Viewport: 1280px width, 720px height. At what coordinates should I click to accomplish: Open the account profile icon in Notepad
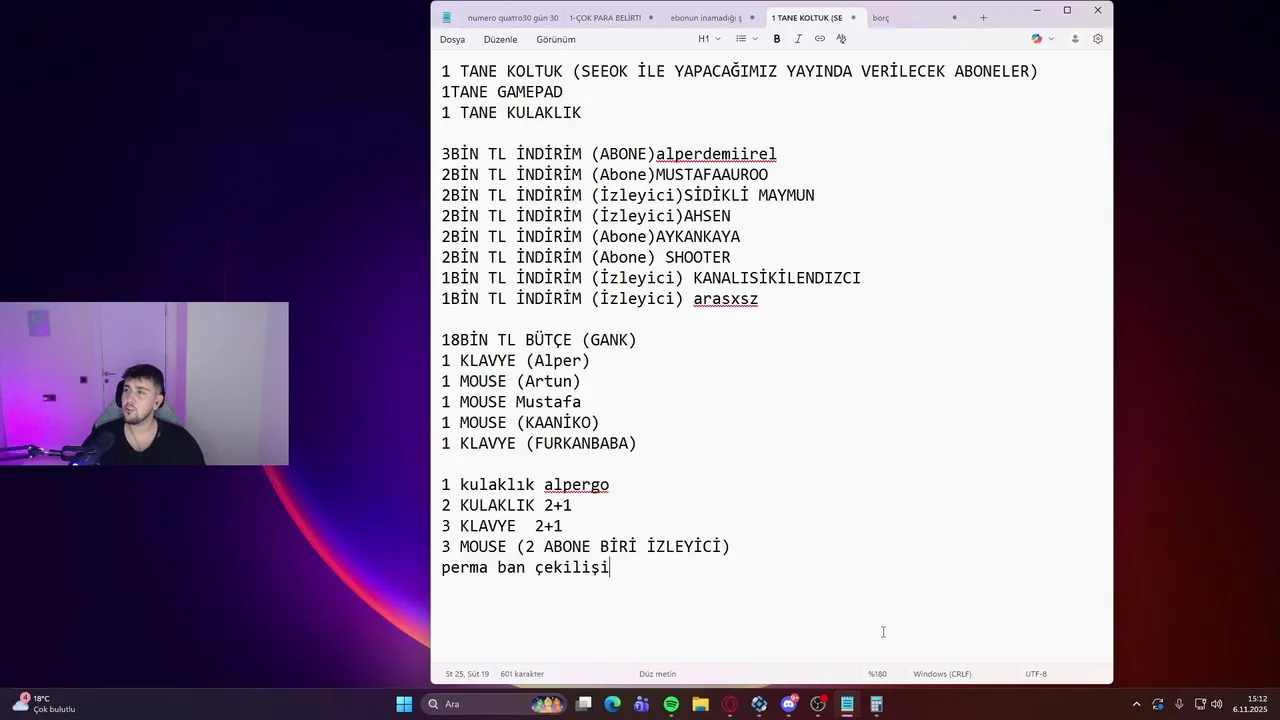[x=1075, y=39]
